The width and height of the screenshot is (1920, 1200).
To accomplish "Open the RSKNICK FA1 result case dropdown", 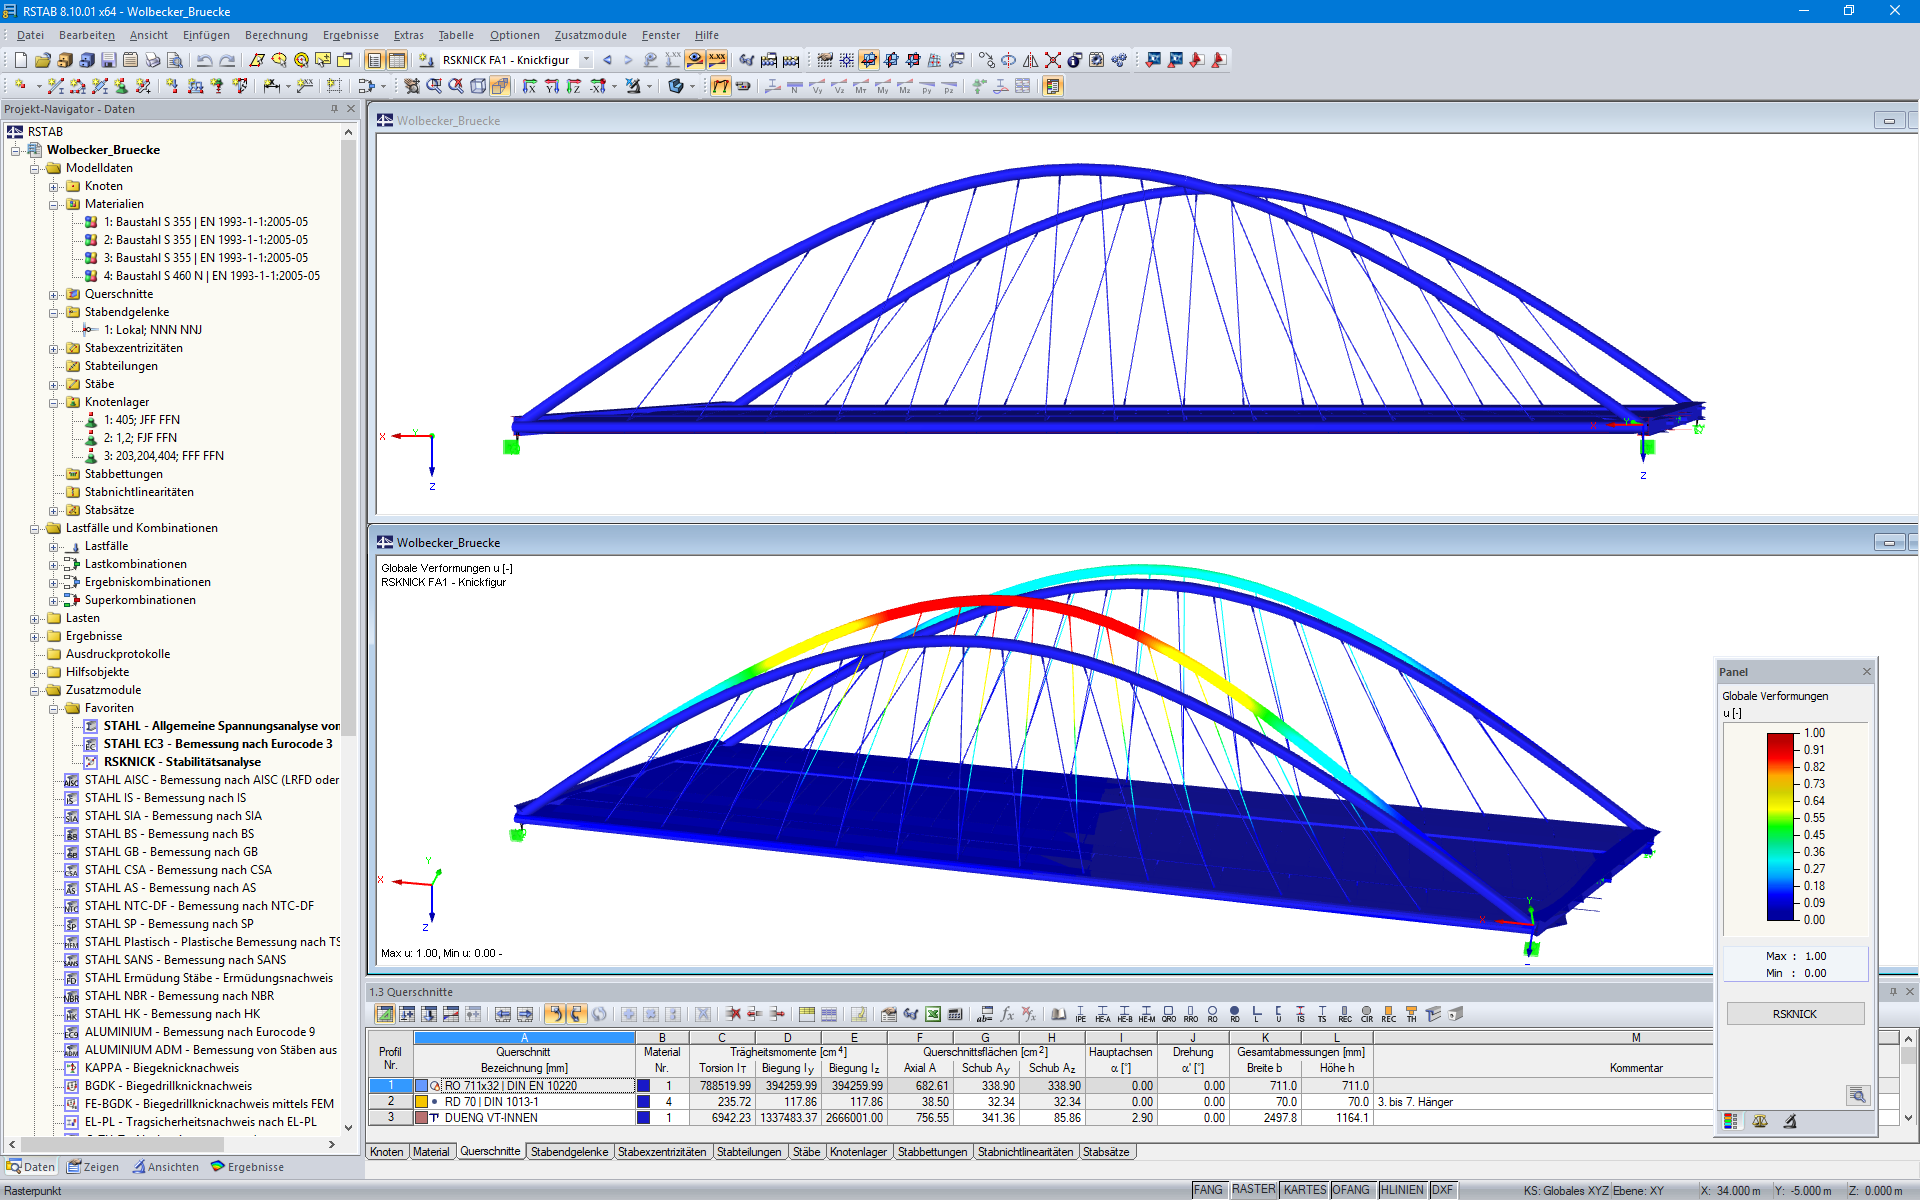I will [x=586, y=60].
